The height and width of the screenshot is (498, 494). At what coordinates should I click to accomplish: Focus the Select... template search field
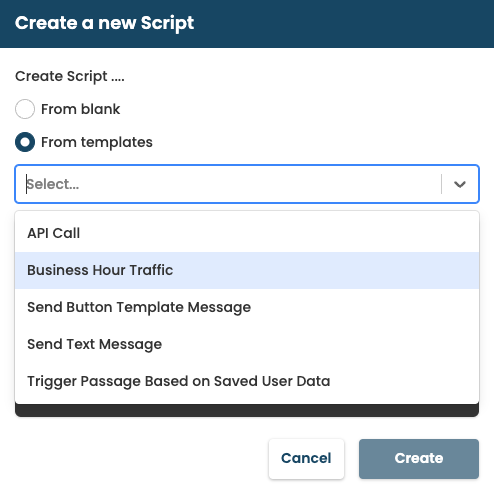233,184
